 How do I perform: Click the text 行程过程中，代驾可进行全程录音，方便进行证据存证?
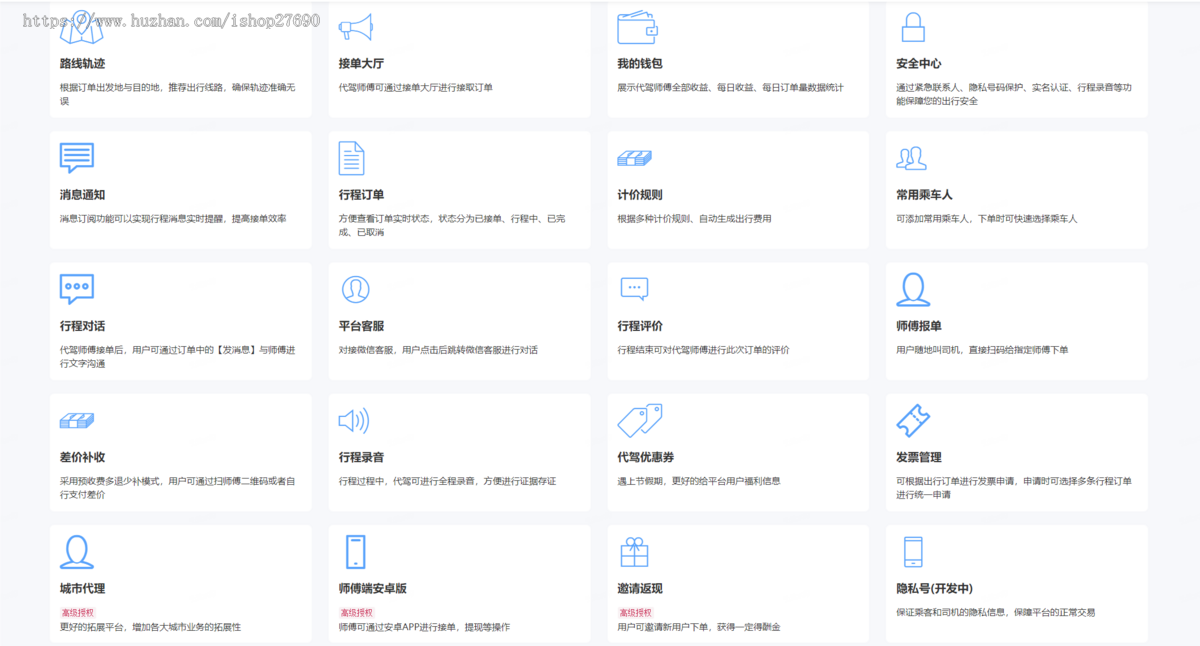coord(447,481)
